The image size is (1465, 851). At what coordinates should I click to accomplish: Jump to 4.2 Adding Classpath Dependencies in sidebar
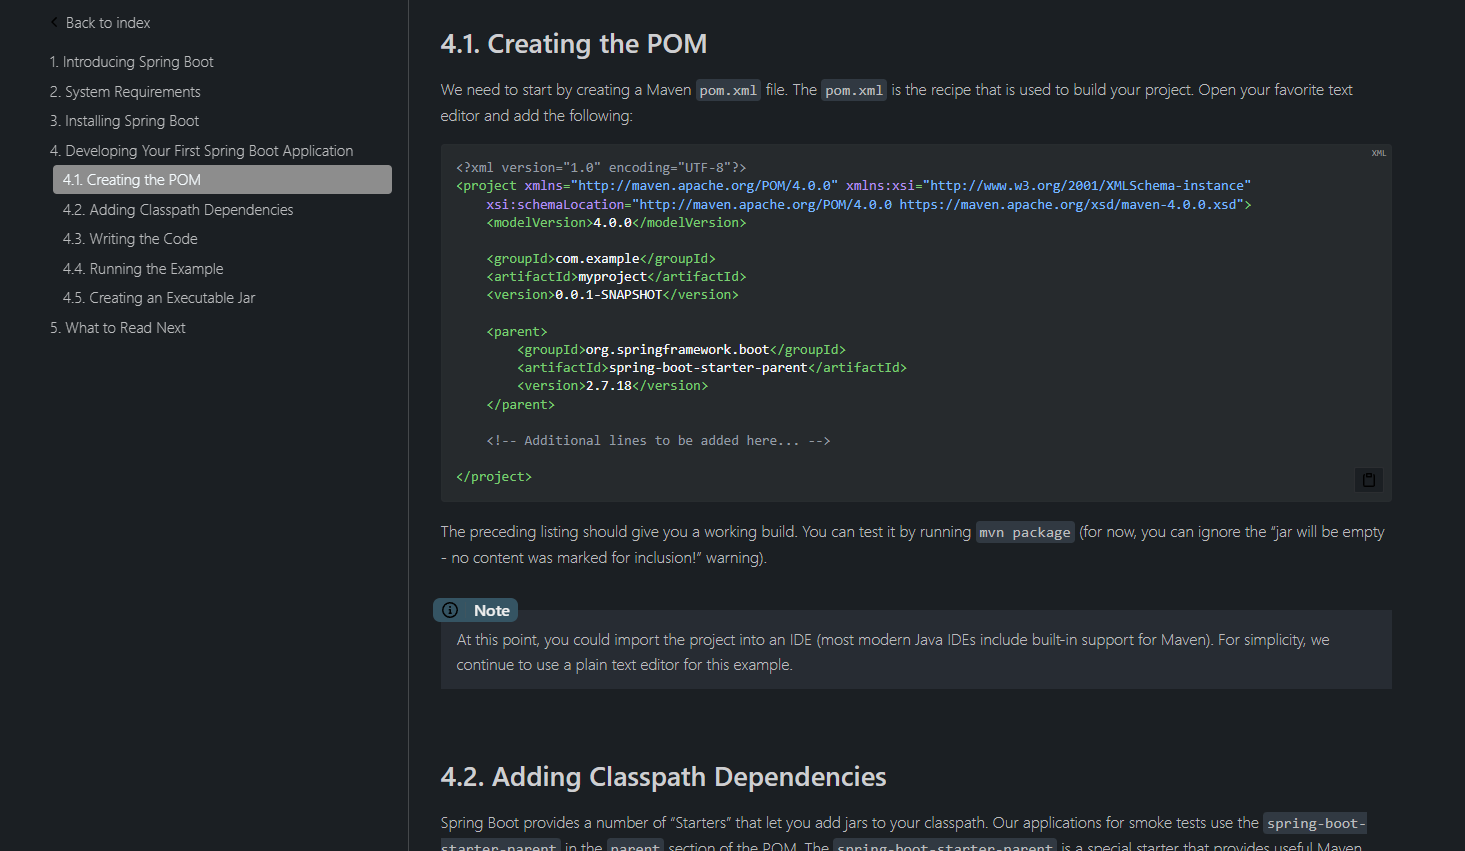coord(178,210)
